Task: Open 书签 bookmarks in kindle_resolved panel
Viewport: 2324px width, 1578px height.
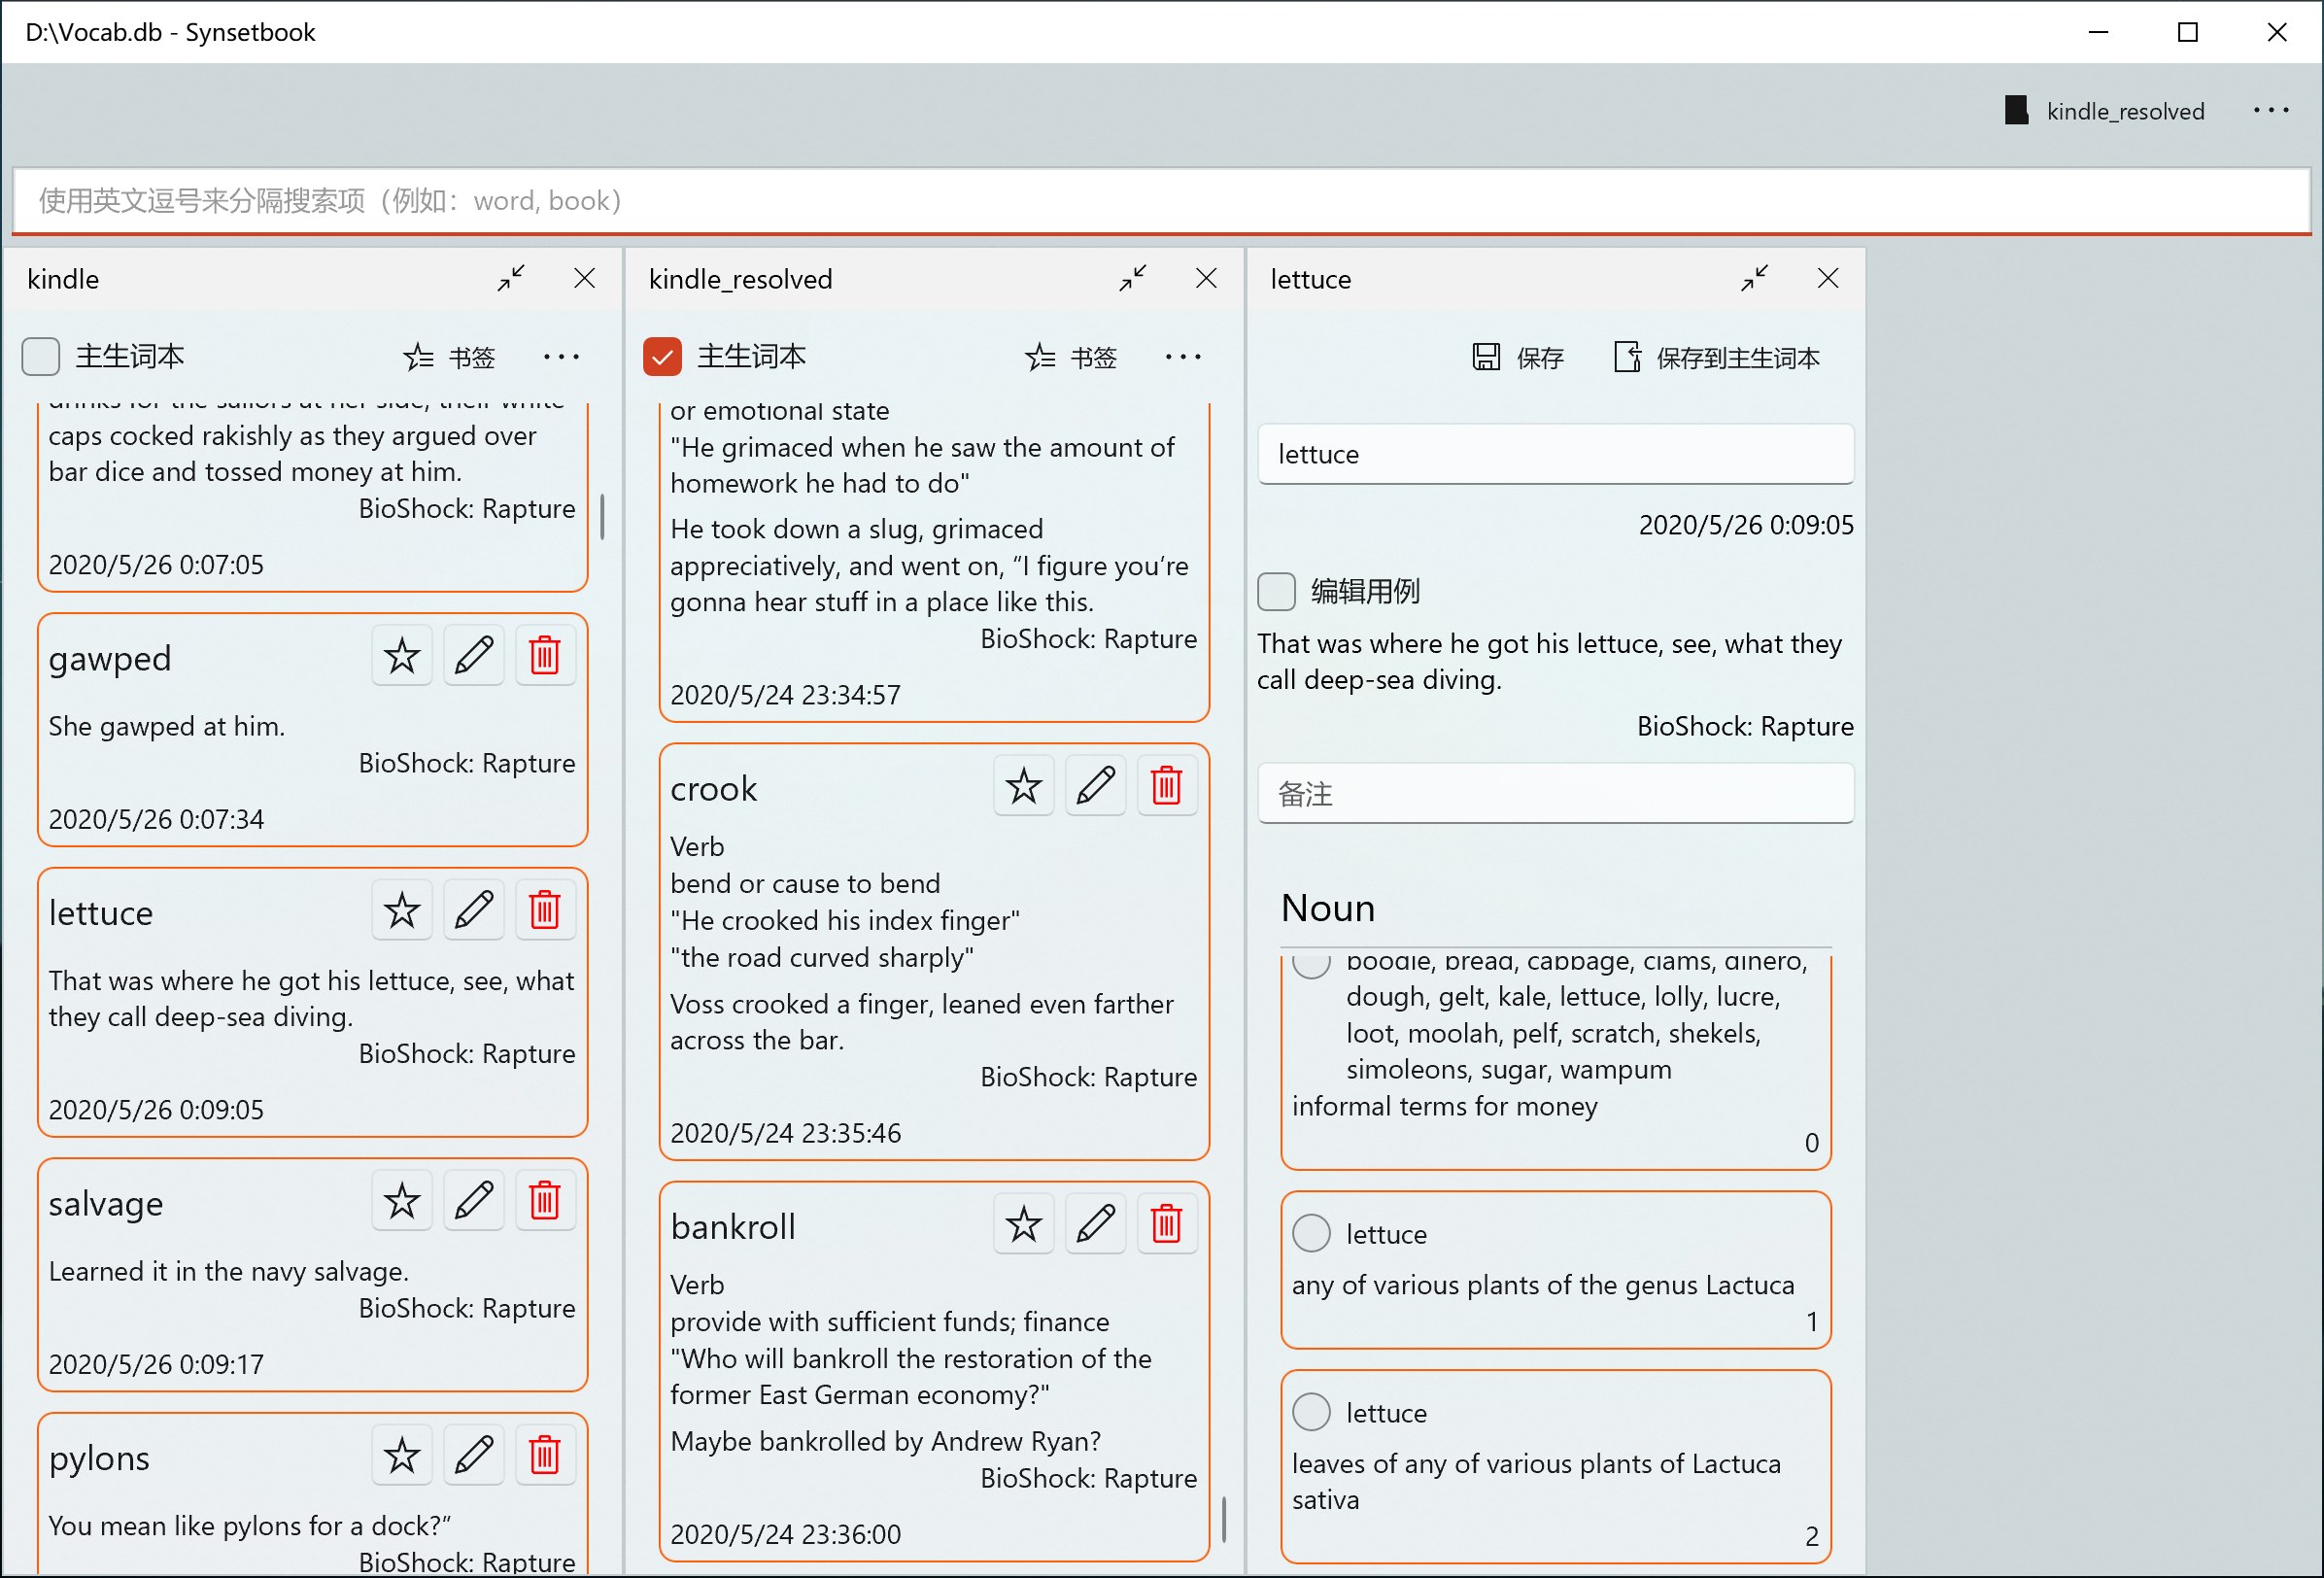Action: tap(1072, 357)
